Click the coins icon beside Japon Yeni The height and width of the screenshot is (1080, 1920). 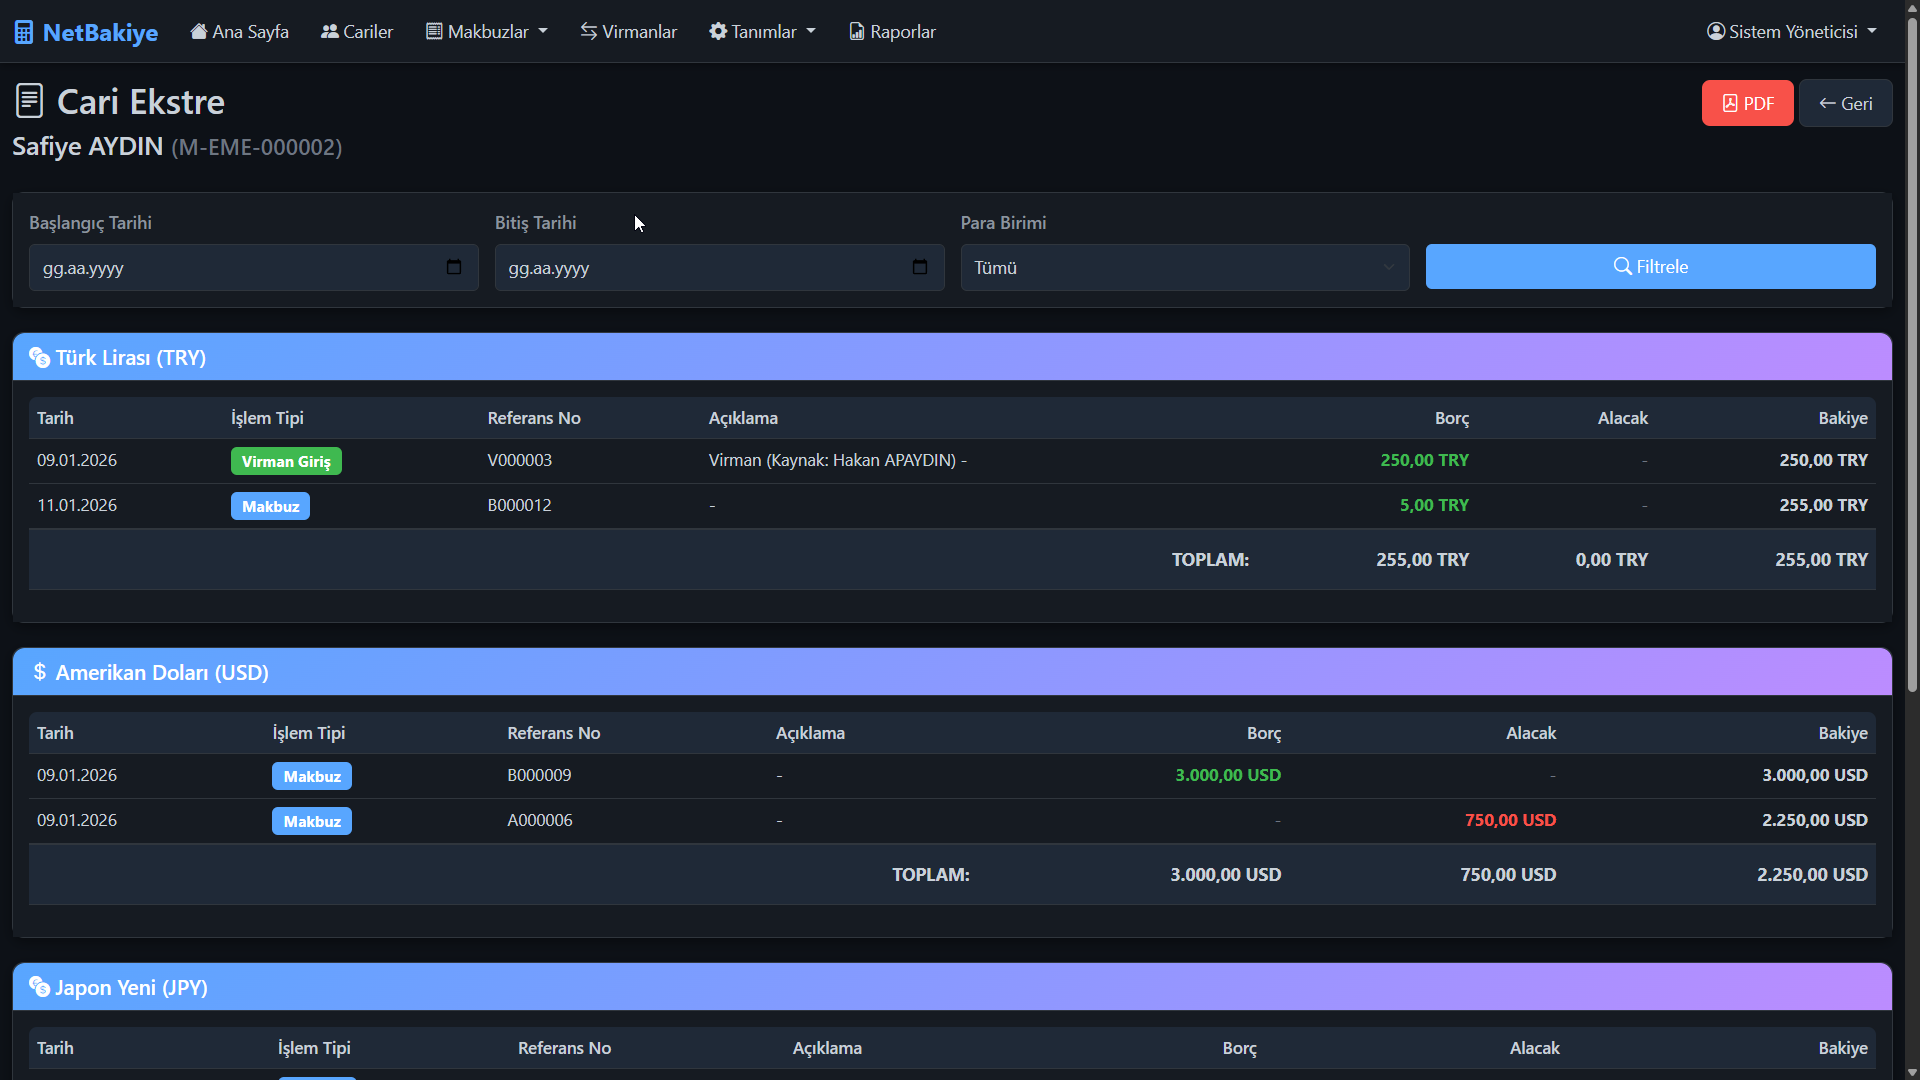[39, 987]
